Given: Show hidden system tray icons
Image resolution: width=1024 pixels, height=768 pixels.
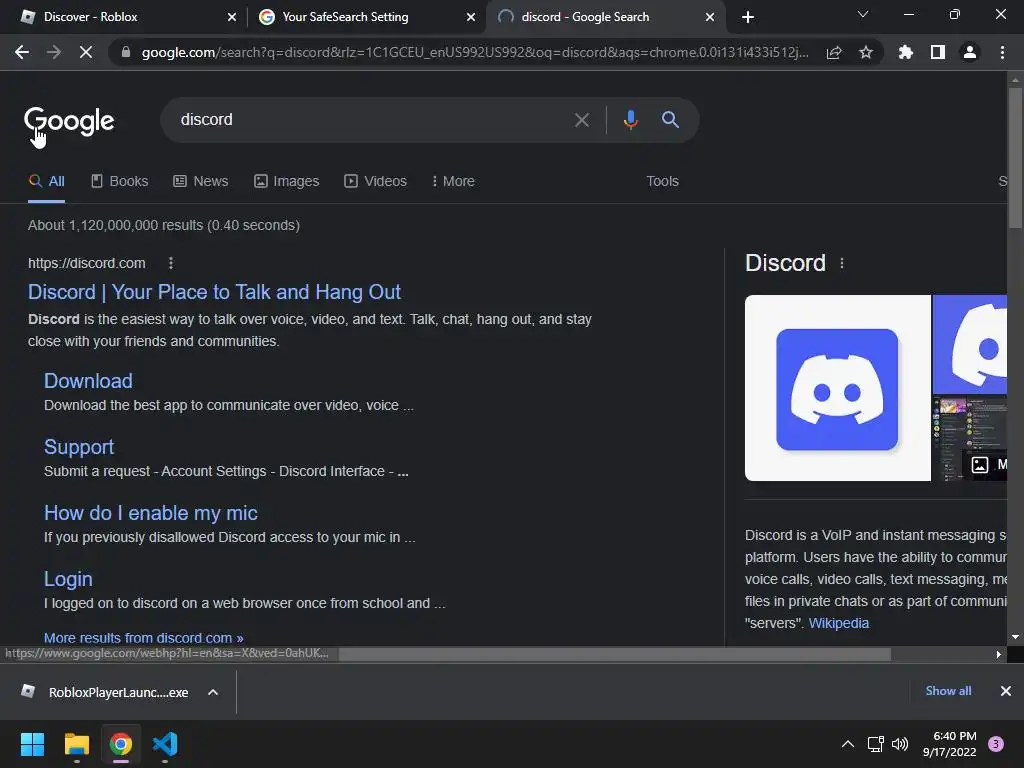Looking at the screenshot, I should (848, 744).
